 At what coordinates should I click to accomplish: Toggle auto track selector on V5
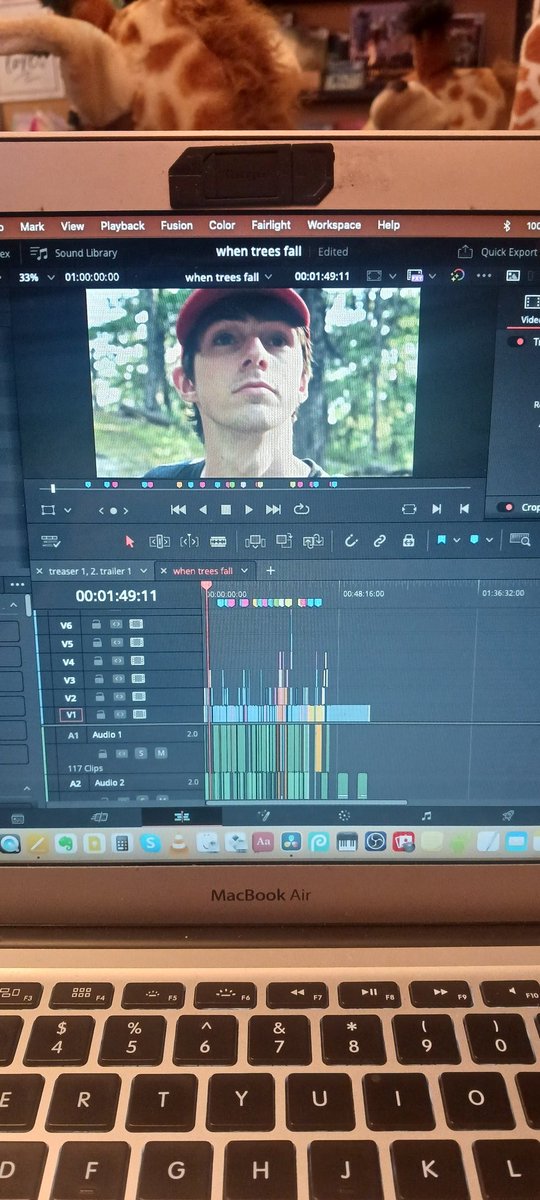point(116,643)
